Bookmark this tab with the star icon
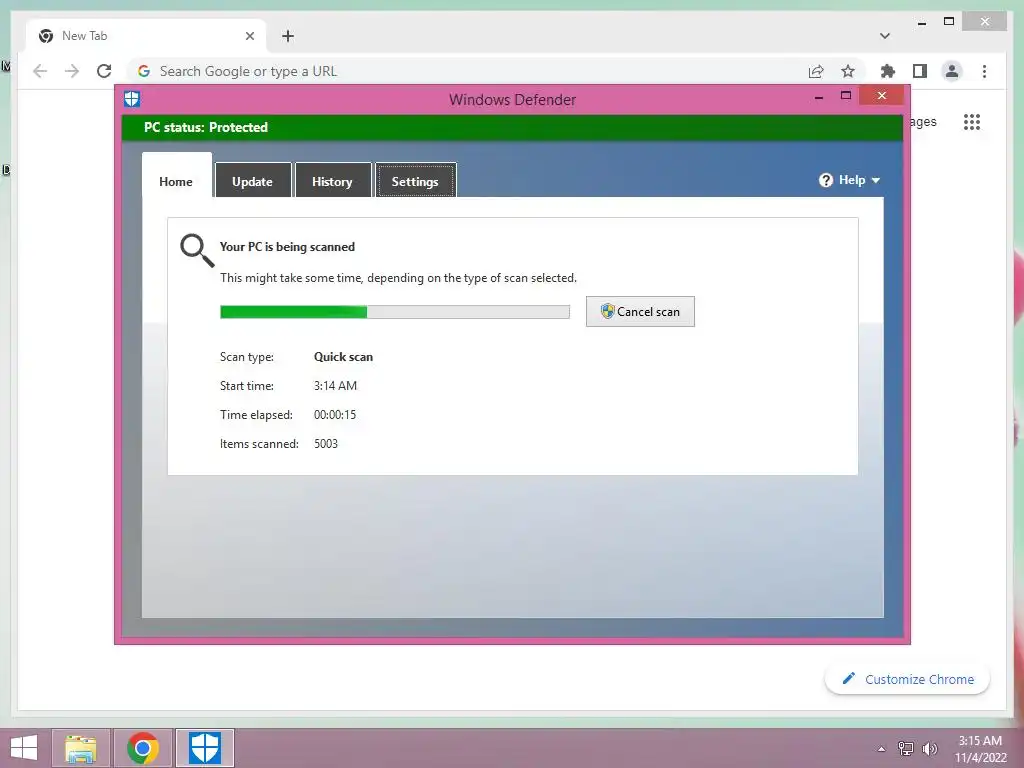The image size is (1024, 768). point(848,71)
